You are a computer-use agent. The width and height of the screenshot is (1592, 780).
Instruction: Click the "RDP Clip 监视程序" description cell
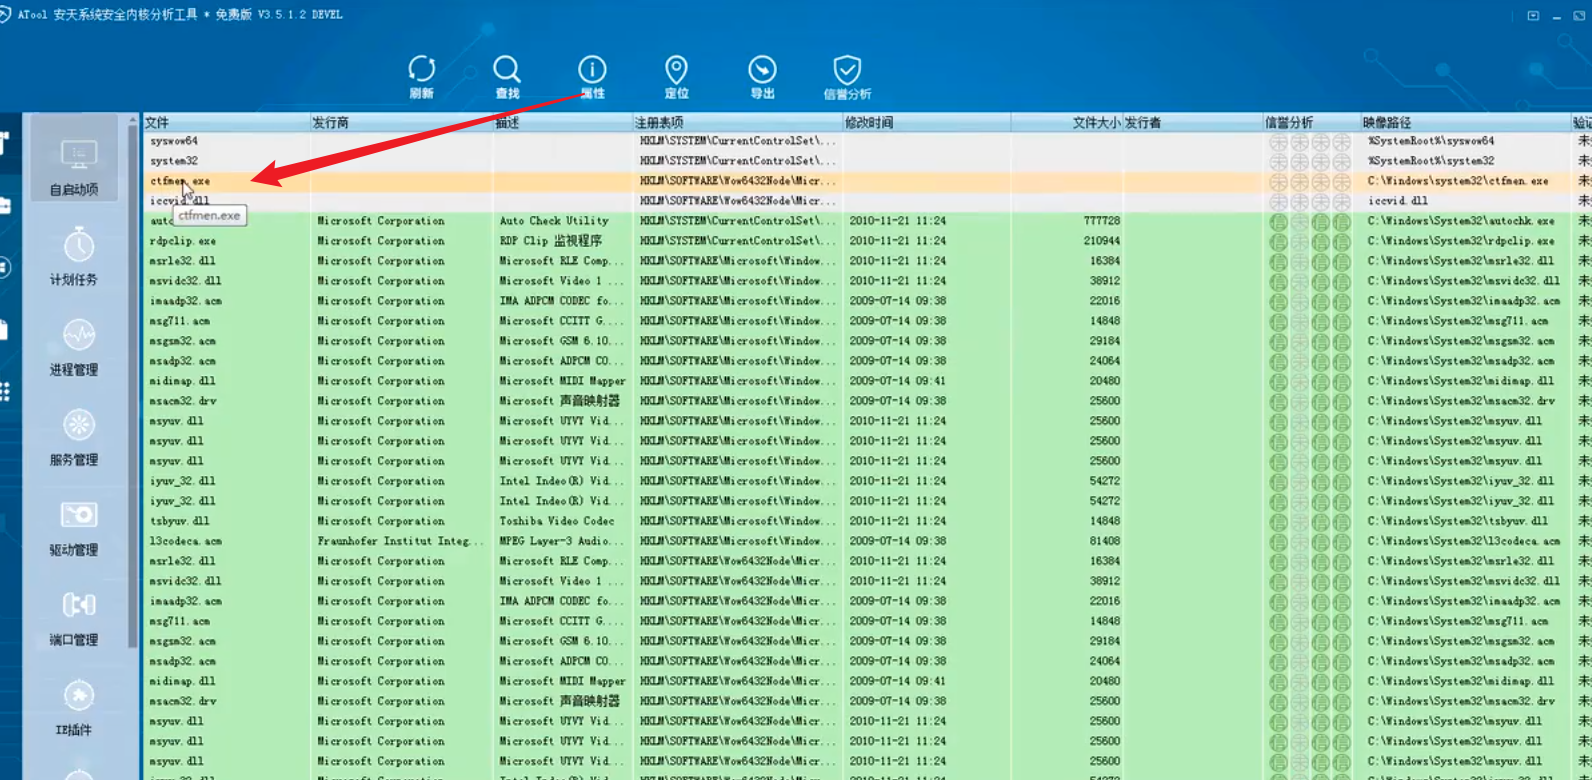(551, 241)
